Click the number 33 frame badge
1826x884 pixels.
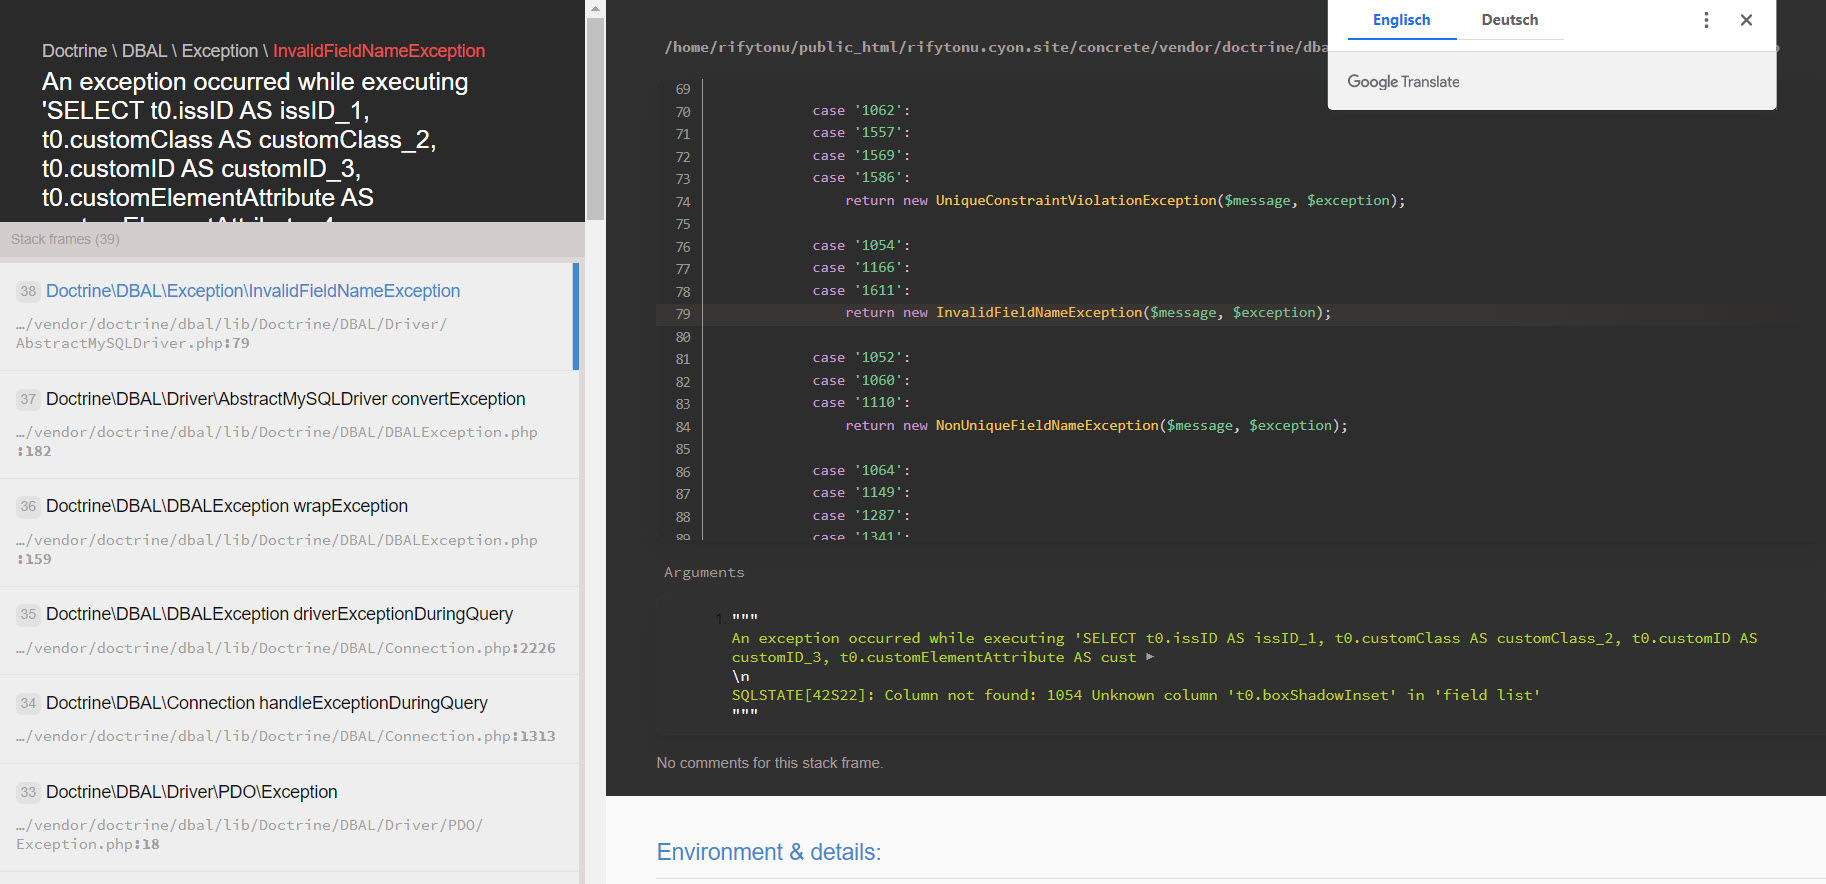[x=28, y=792]
